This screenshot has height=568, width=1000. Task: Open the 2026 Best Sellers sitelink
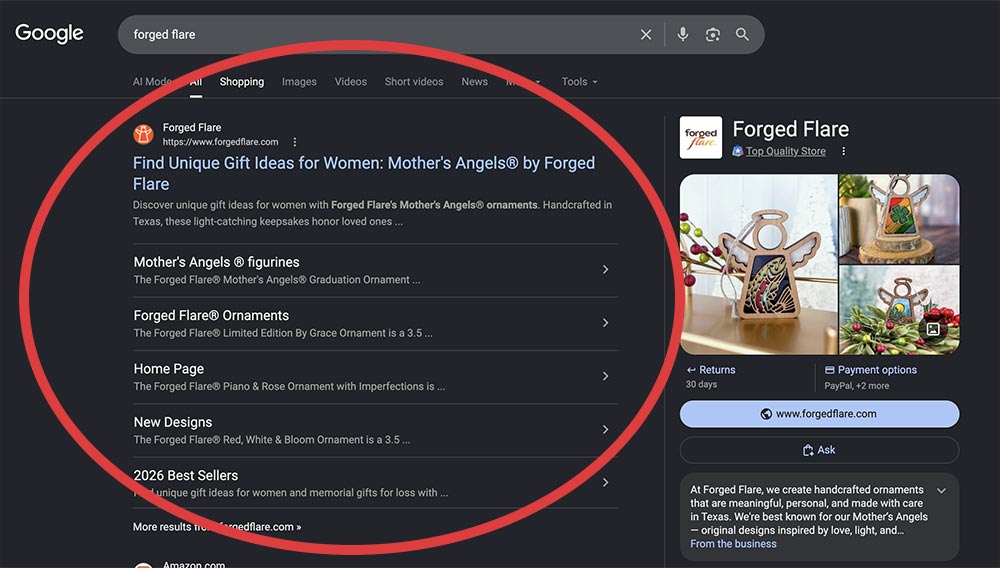pyautogui.click(x=186, y=476)
